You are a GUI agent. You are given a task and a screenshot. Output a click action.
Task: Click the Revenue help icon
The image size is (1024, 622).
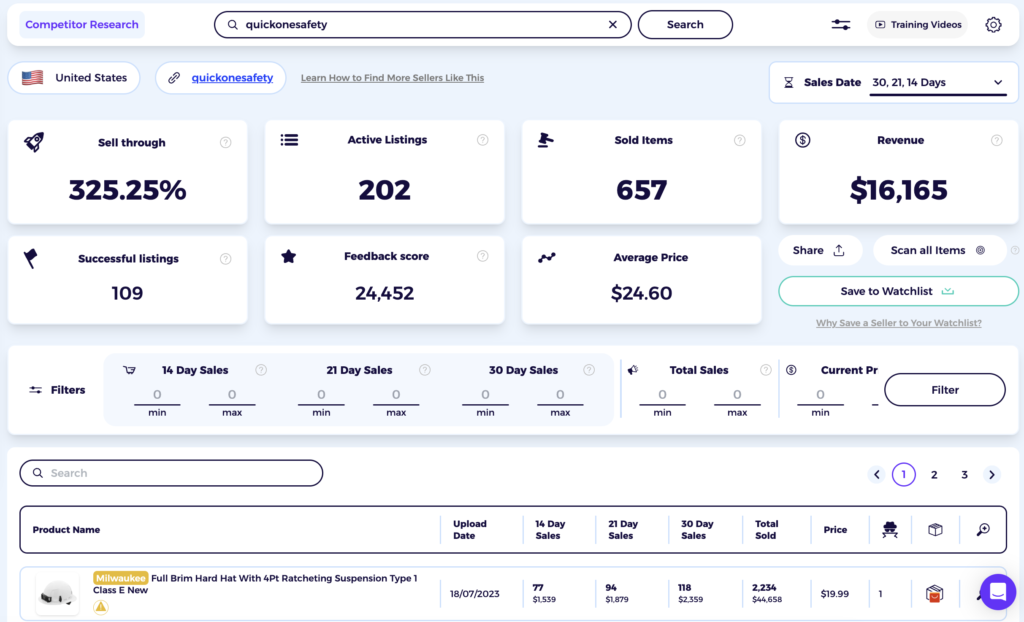point(997,140)
